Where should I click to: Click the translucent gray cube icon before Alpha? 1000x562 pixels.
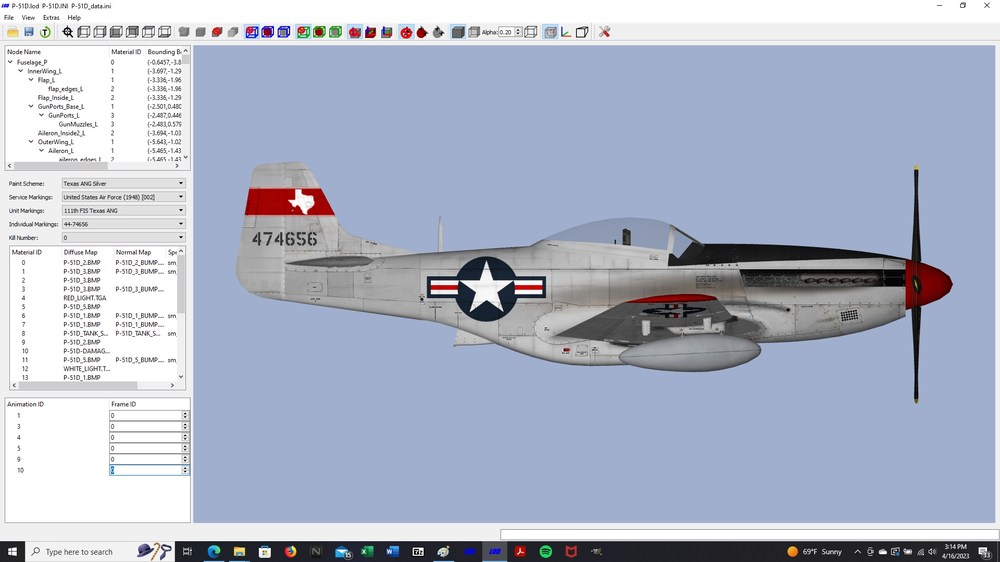(x=474, y=32)
